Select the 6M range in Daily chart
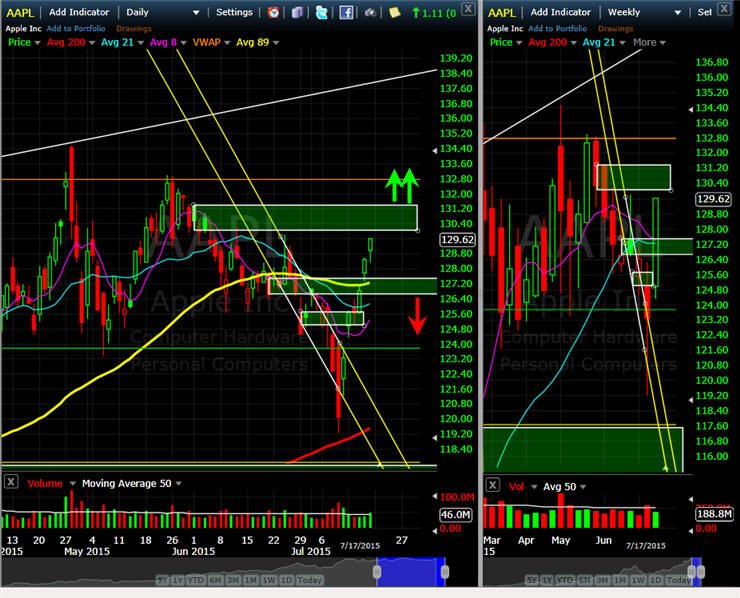The image size is (740, 598). (x=215, y=580)
